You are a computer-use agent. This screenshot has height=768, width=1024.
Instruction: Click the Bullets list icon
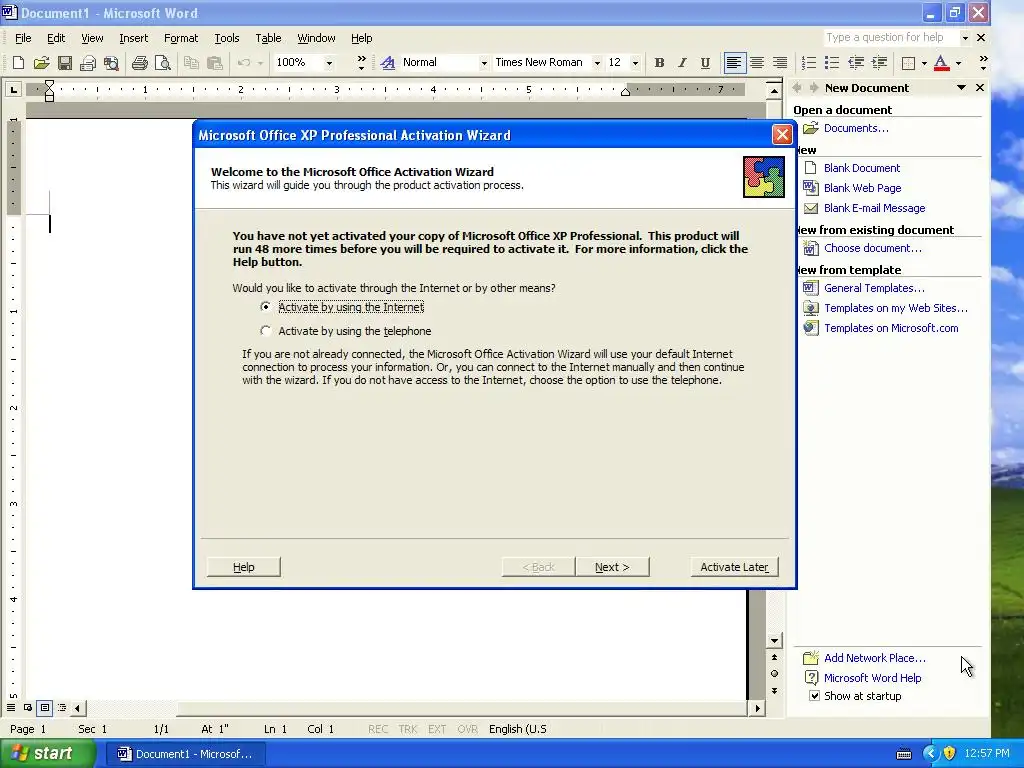tap(831, 63)
